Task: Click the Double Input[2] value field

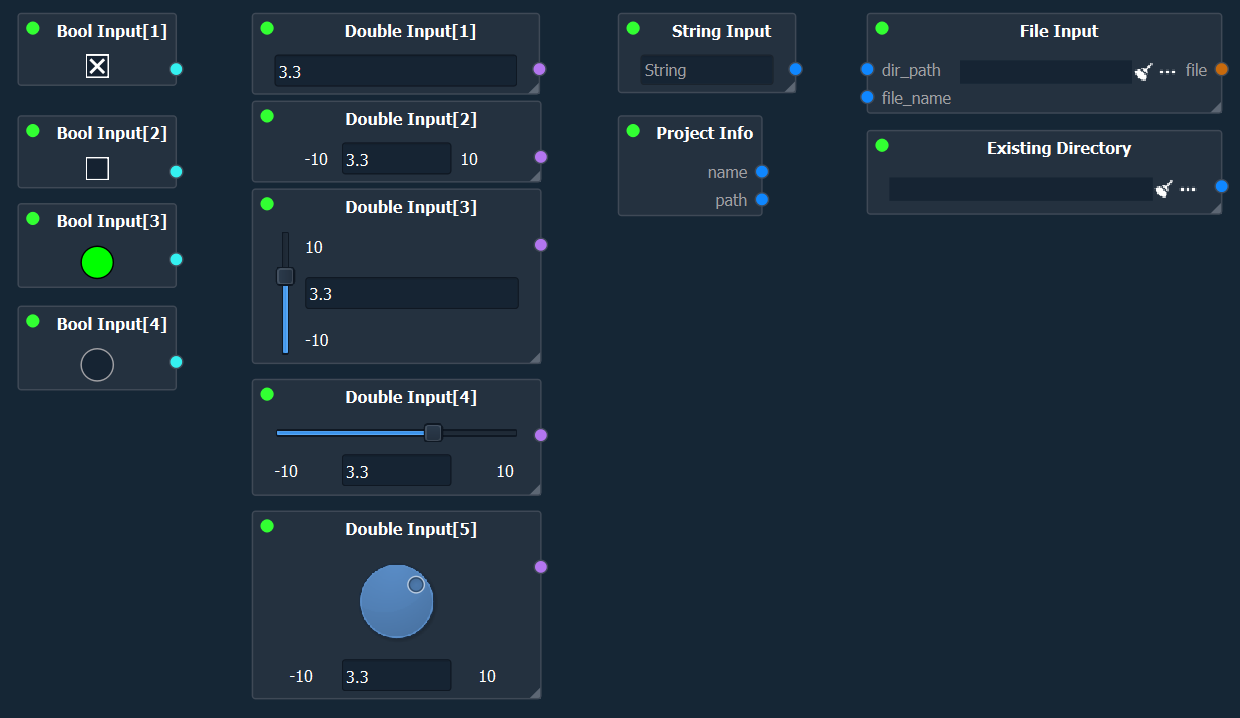Action: pyautogui.click(x=396, y=159)
